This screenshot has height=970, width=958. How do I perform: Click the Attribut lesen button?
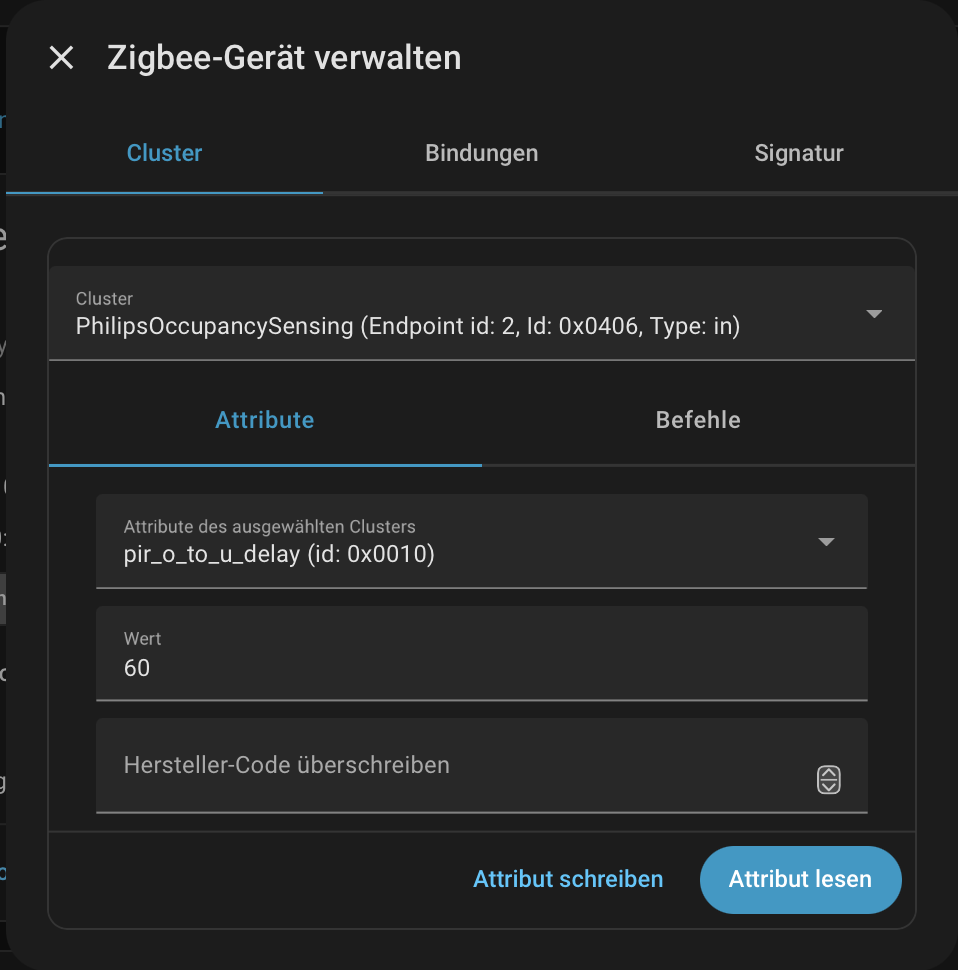point(800,879)
